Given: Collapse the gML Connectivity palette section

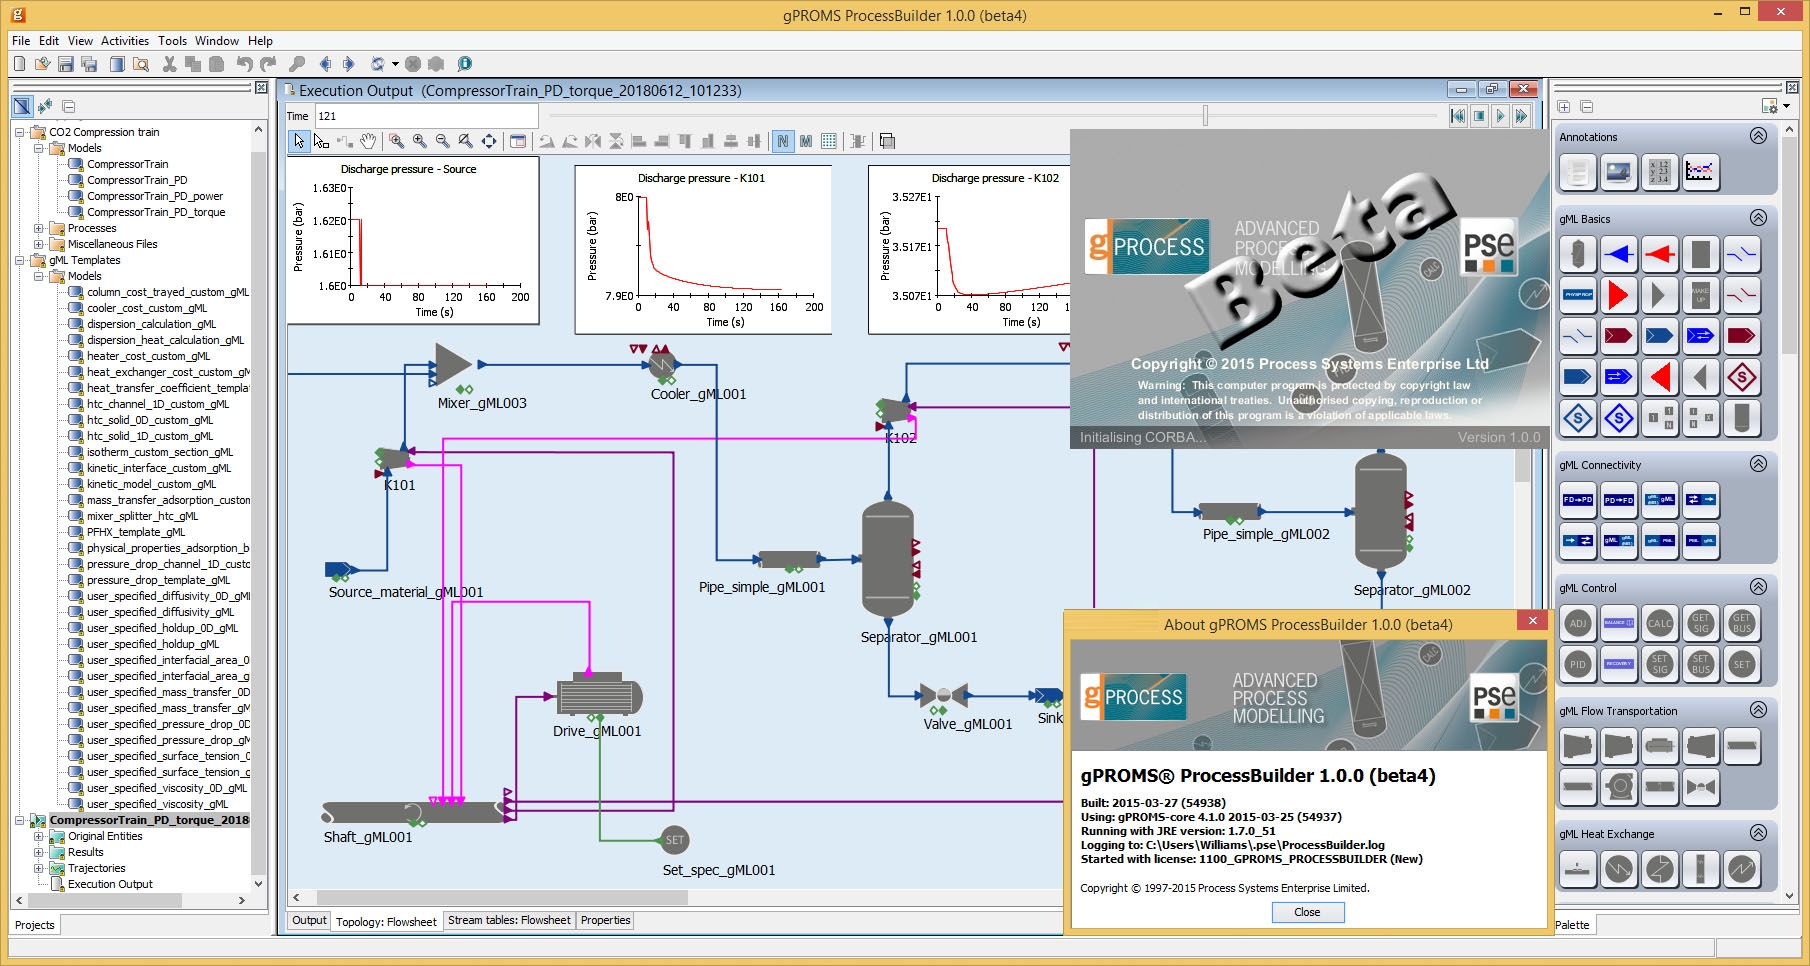Looking at the screenshot, I should click(1758, 464).
